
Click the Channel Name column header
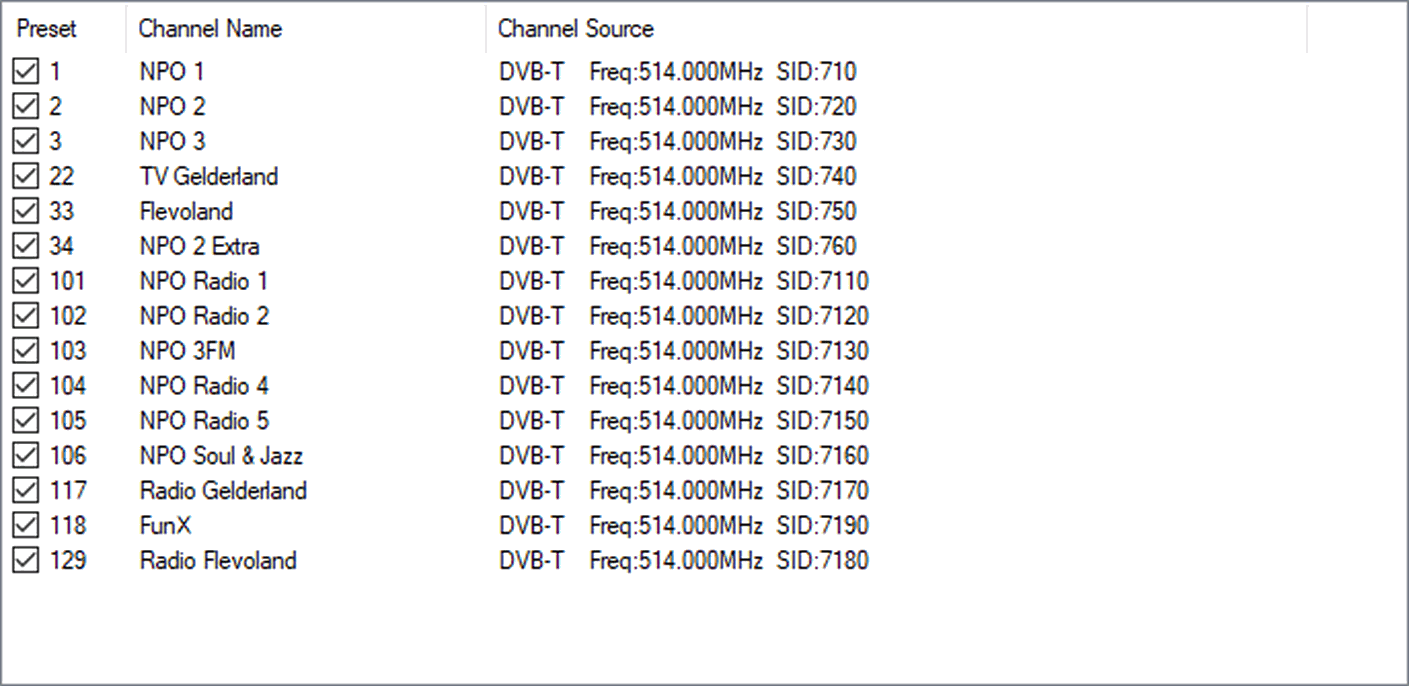click(x=210, y=29)
